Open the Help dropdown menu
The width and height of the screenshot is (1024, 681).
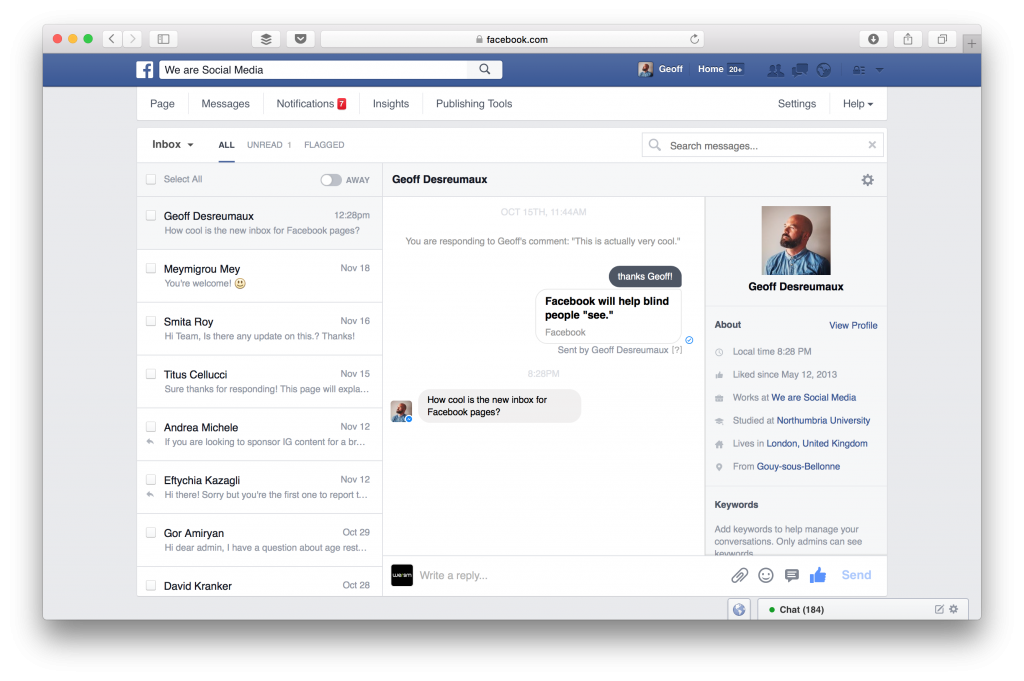click(858, 104)
